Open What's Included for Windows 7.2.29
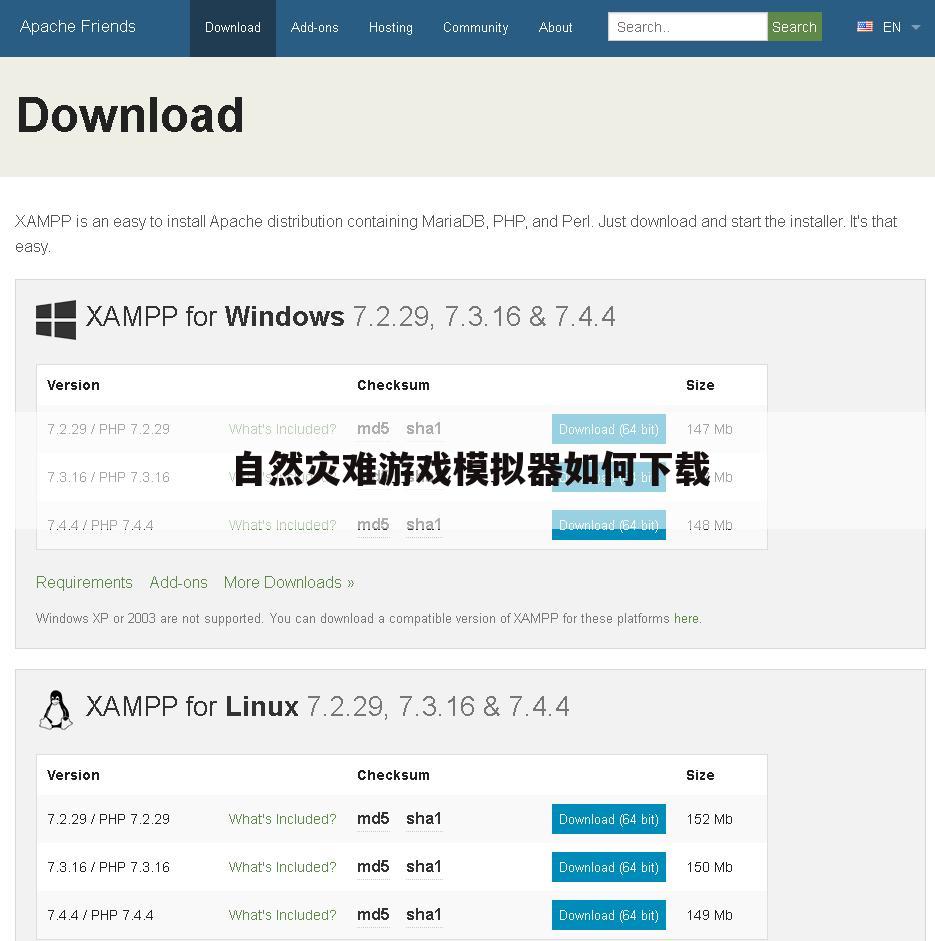 (x=282, y=429)
